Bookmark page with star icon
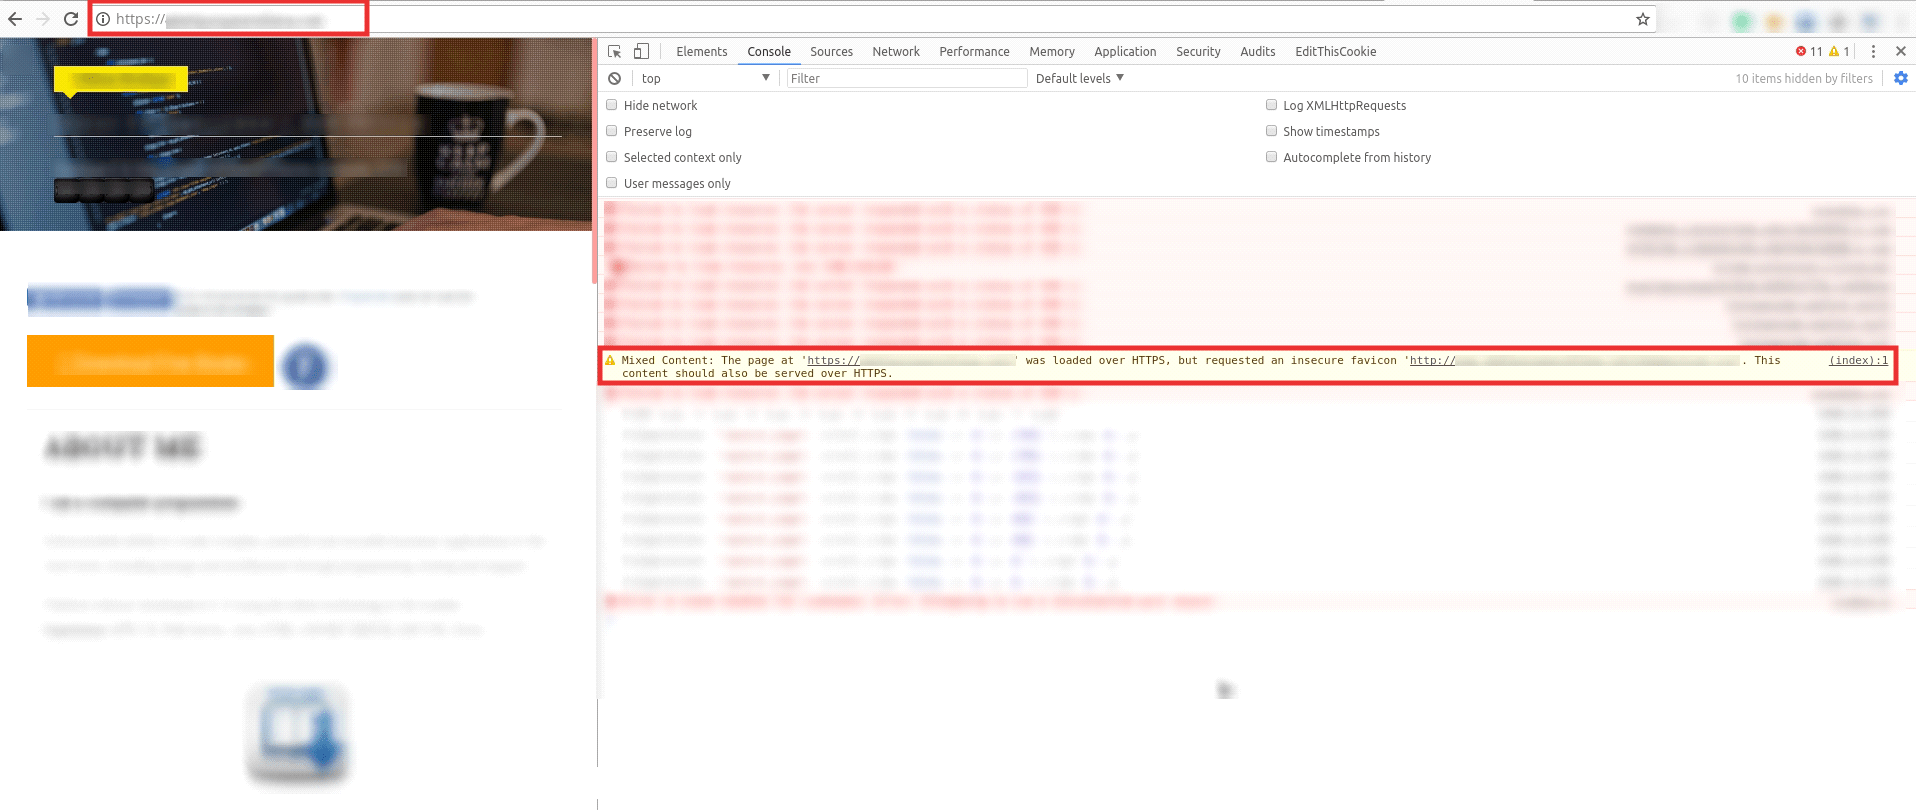1916x810 pixels. 1642,19
